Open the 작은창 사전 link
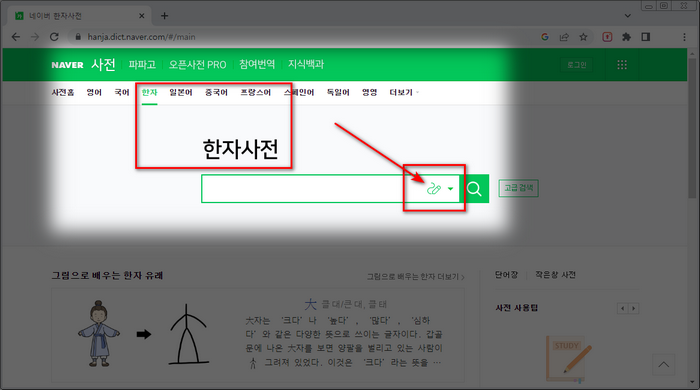Image resolution: width=700 pixels, height=390 pixels. tap(555, 275)
